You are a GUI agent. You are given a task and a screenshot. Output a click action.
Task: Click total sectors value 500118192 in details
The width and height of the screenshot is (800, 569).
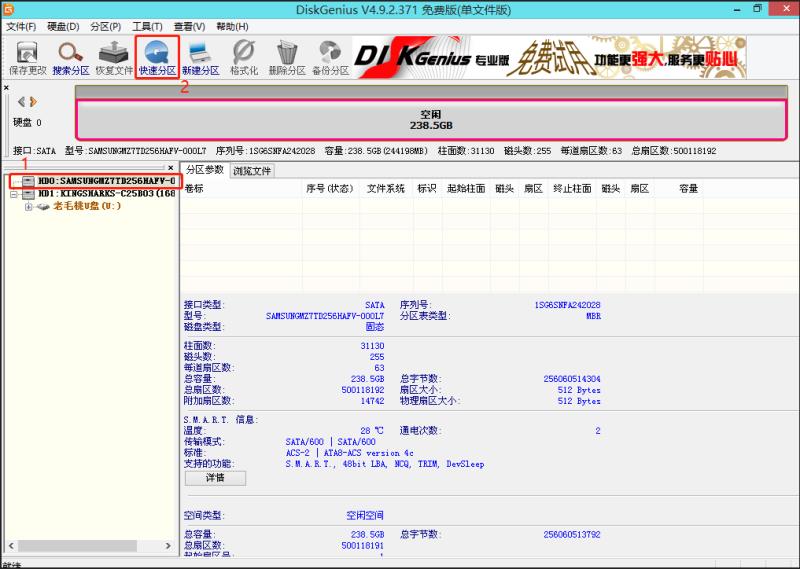point(363,390)
